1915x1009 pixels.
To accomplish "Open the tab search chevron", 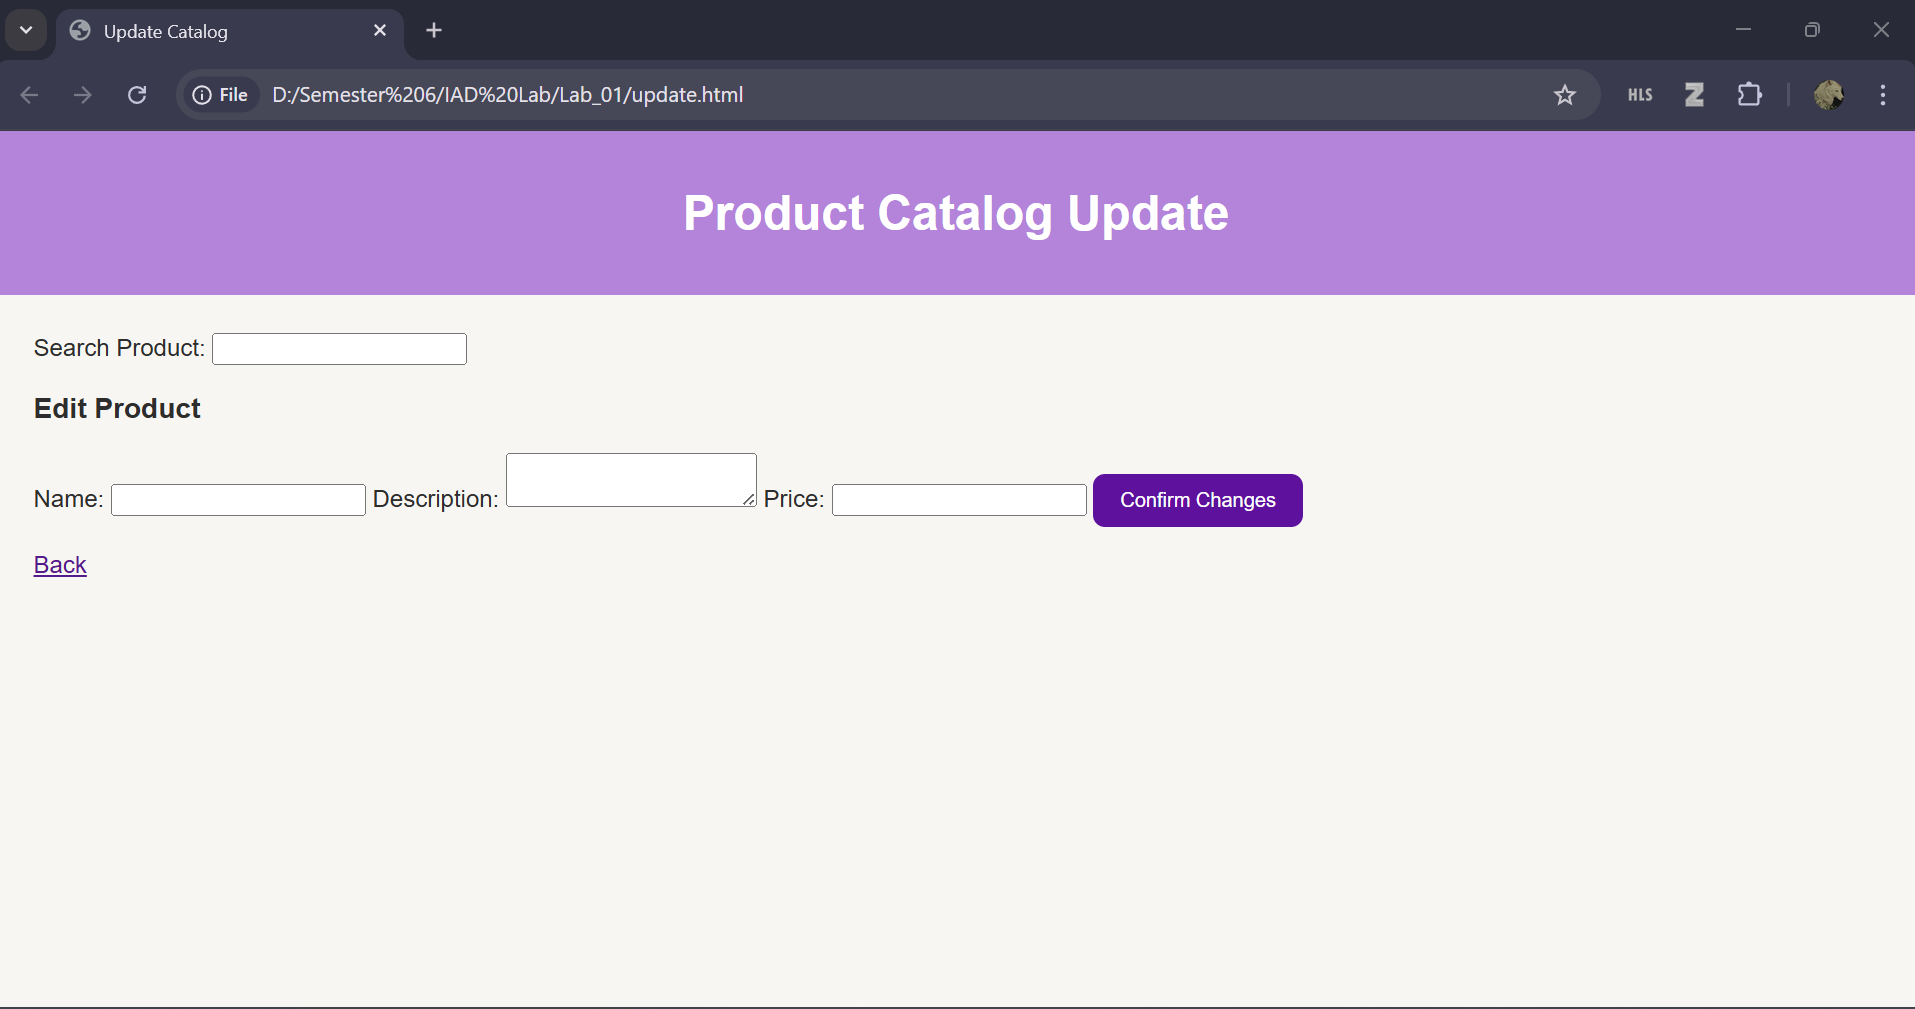I will click(x=26, y=30).
